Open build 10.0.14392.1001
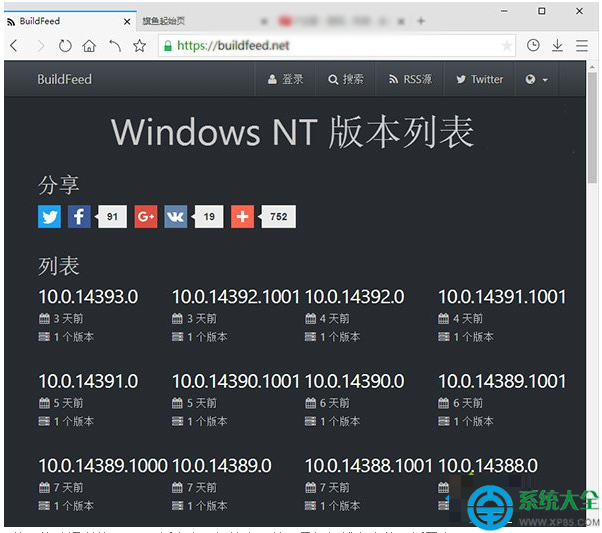 [x=235, y=297]
